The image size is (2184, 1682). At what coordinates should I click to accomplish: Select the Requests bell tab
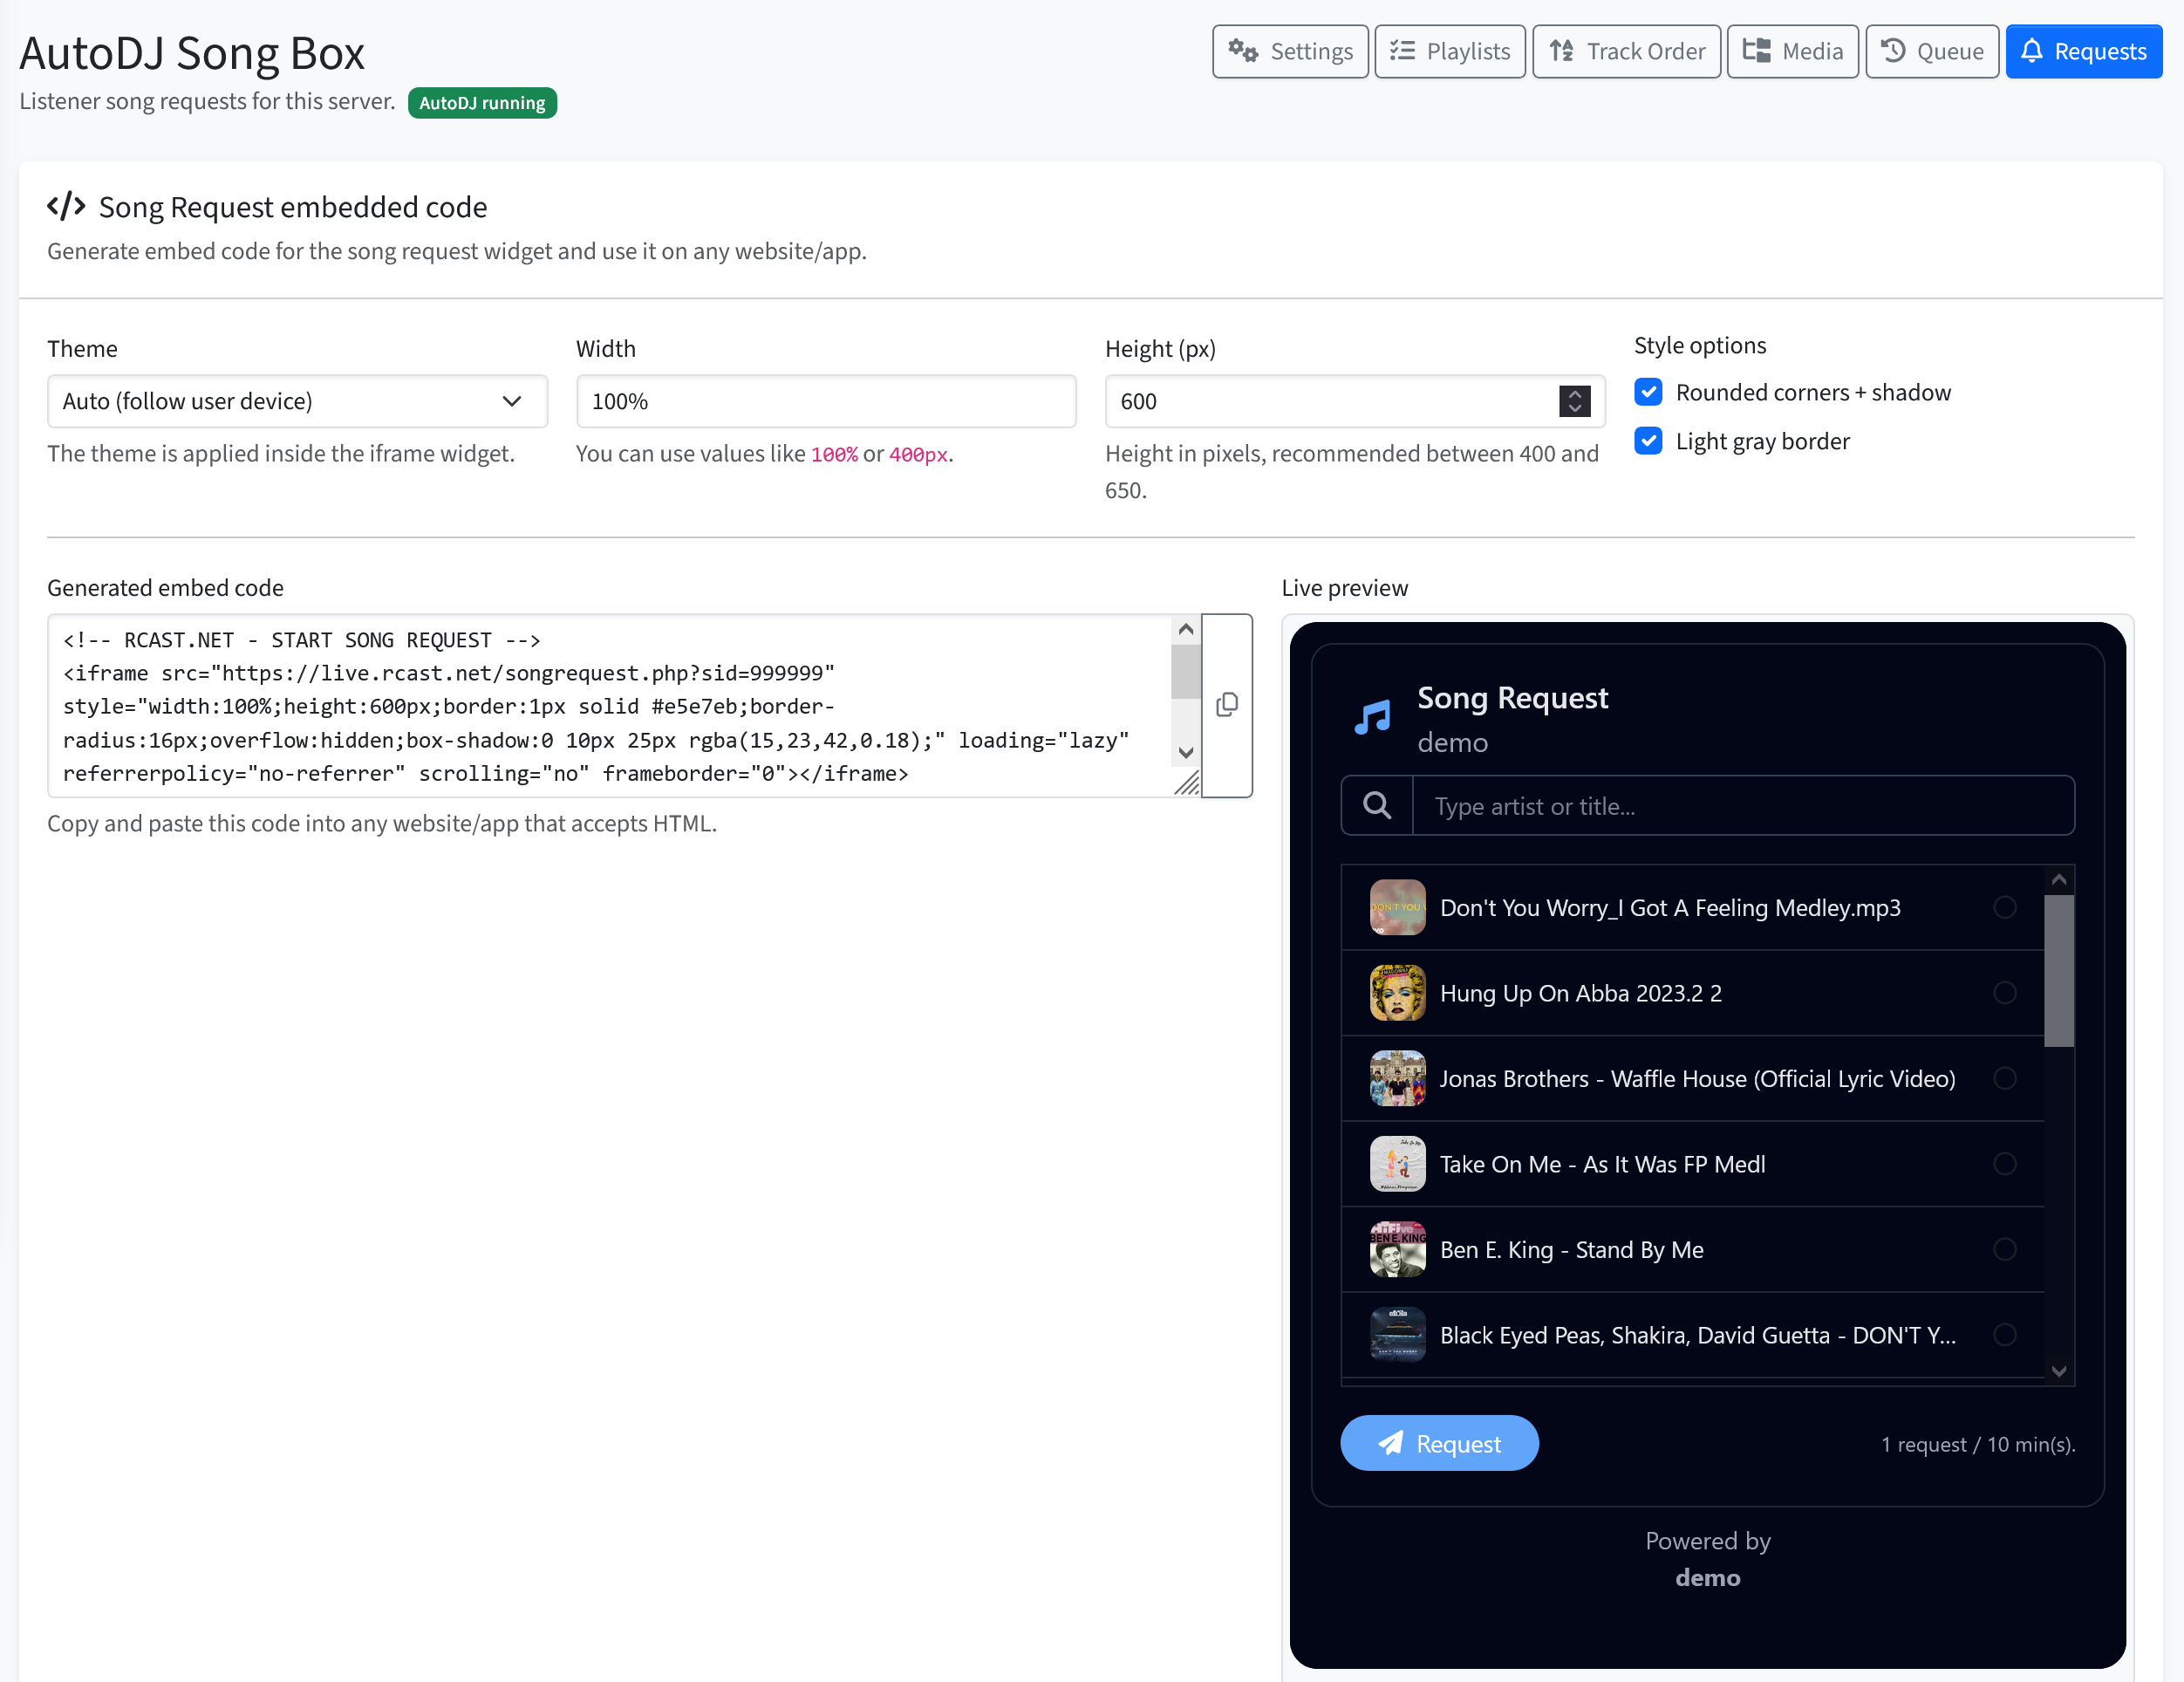(x=2083, y=51)
